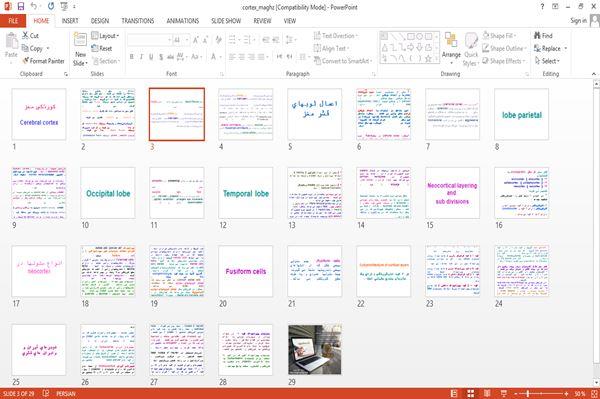Click the zoom slider handle
Viewport: 600px width, 399px height.
pyautogui.click(x=528, y=393)
